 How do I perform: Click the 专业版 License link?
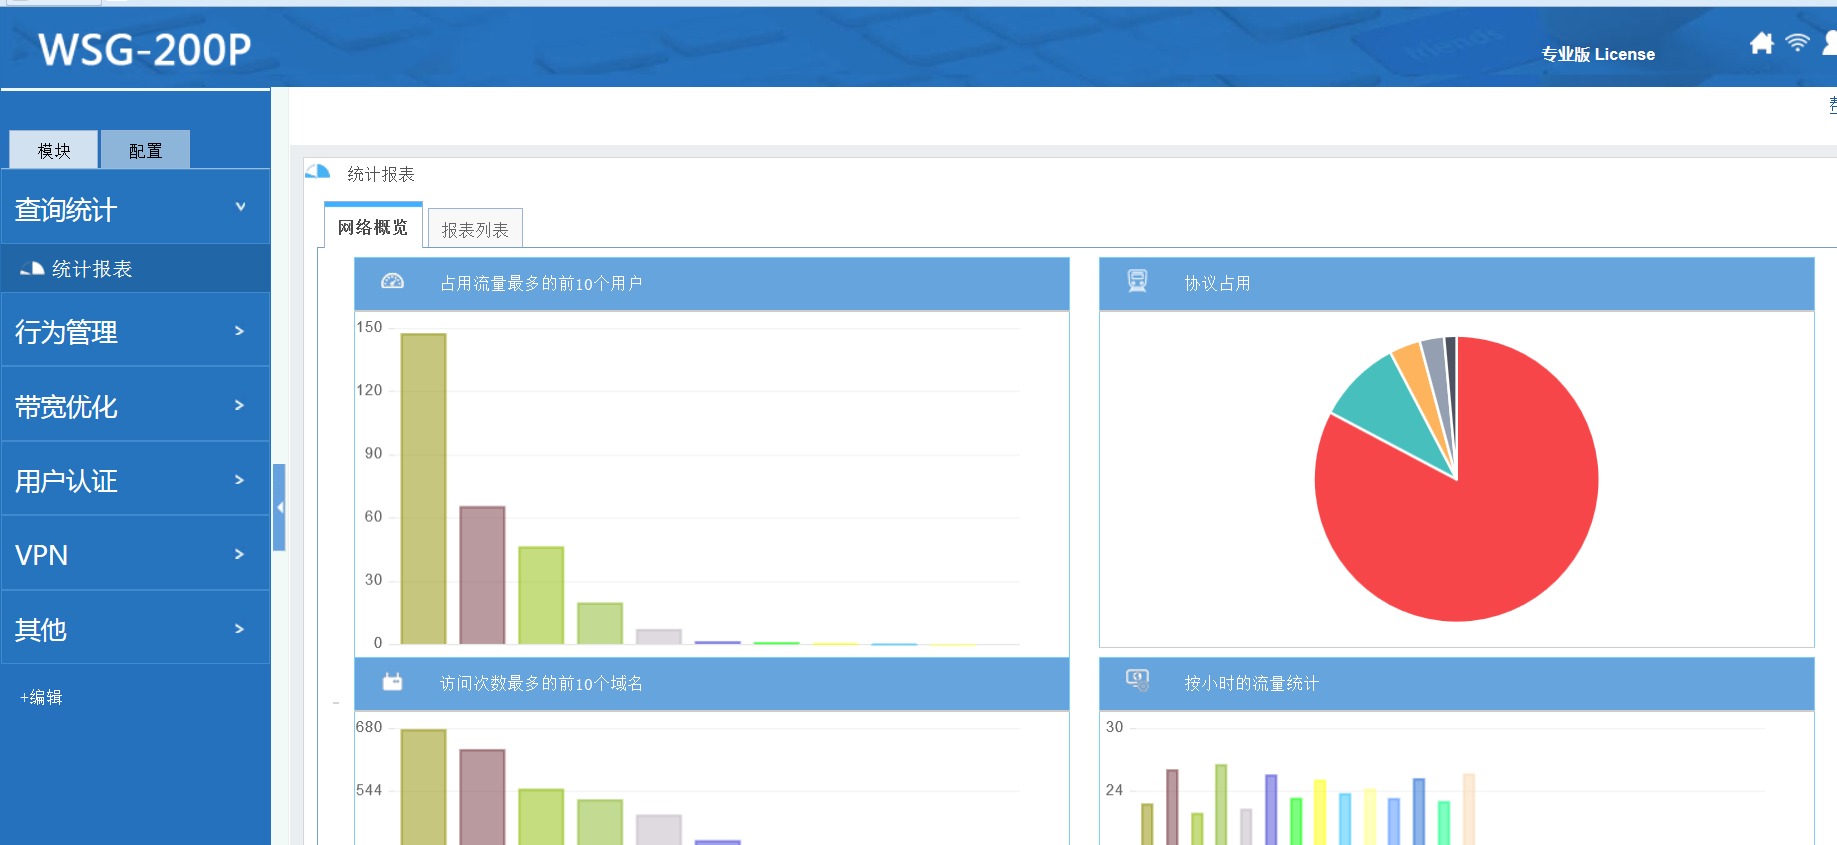click(x=1597, y=54)
